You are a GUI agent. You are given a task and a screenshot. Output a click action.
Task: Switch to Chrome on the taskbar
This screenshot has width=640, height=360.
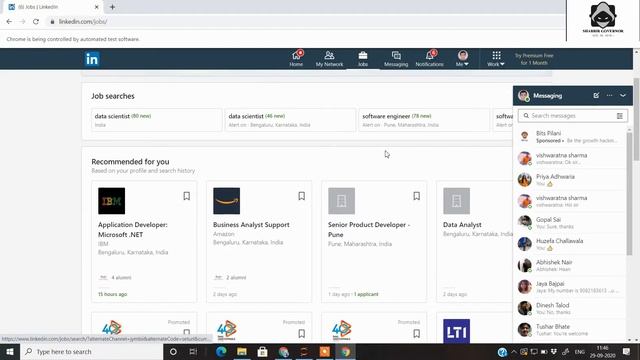pos(345,351)
